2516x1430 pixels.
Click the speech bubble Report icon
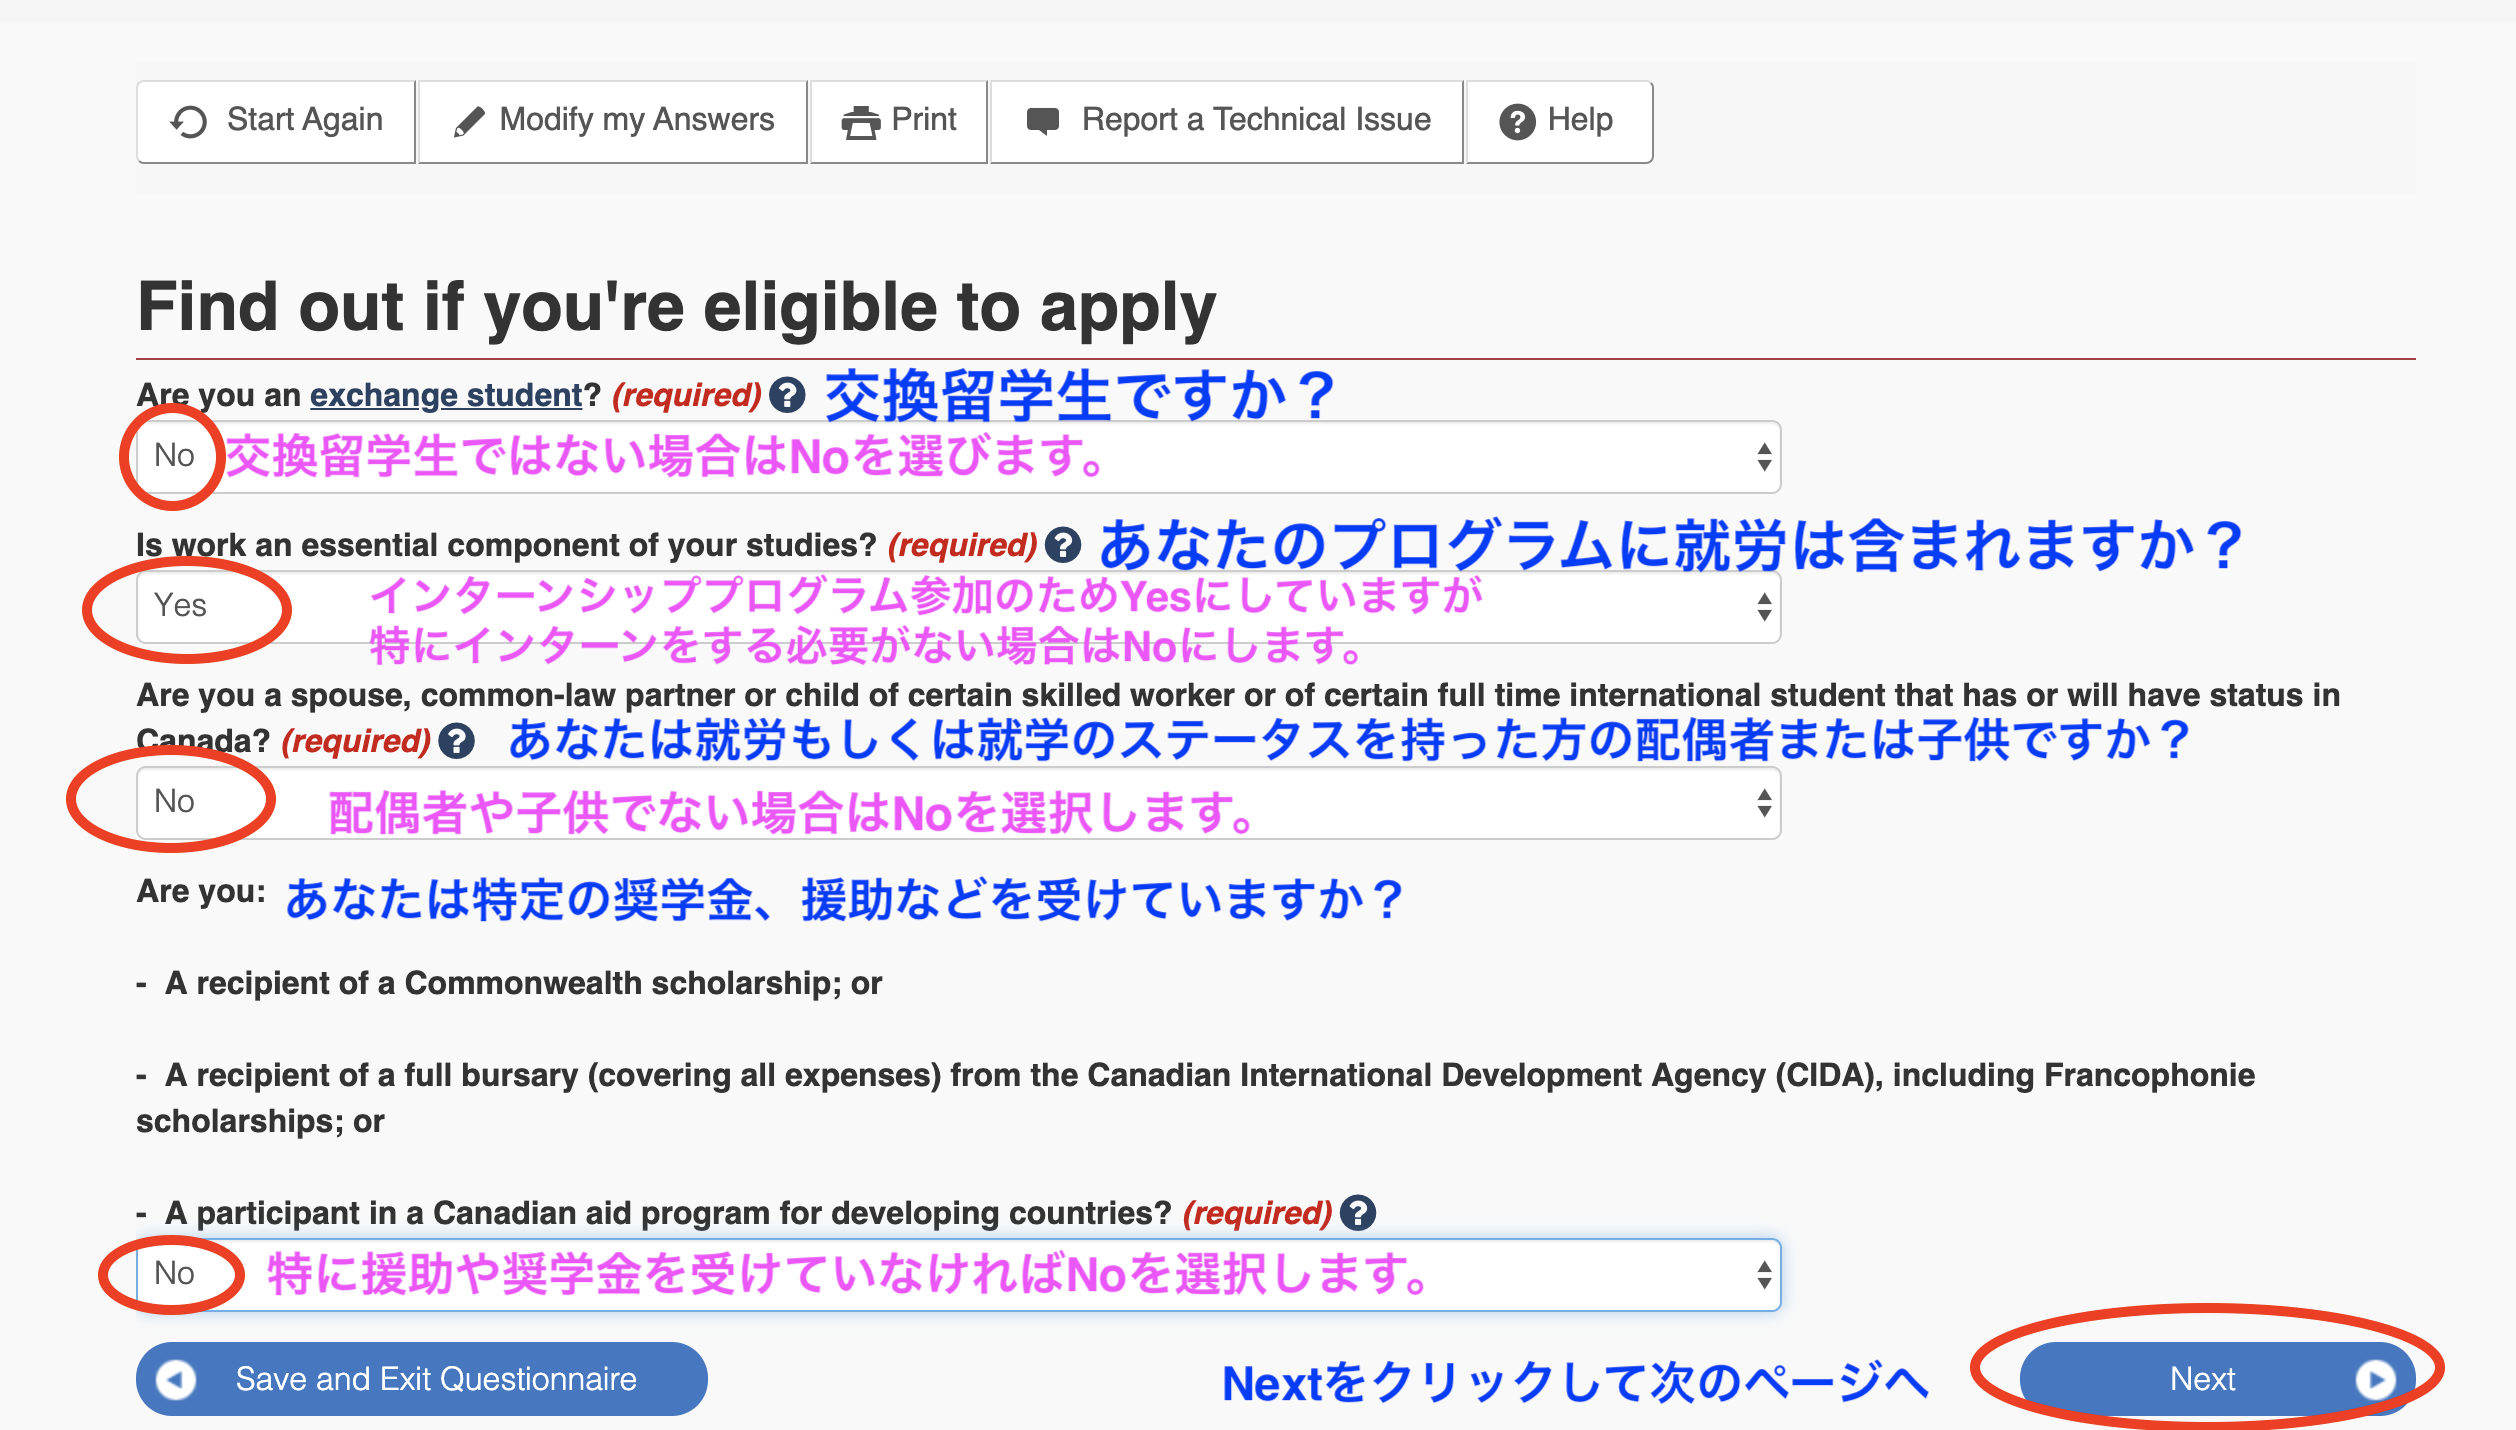click(x=1042, y=121)
